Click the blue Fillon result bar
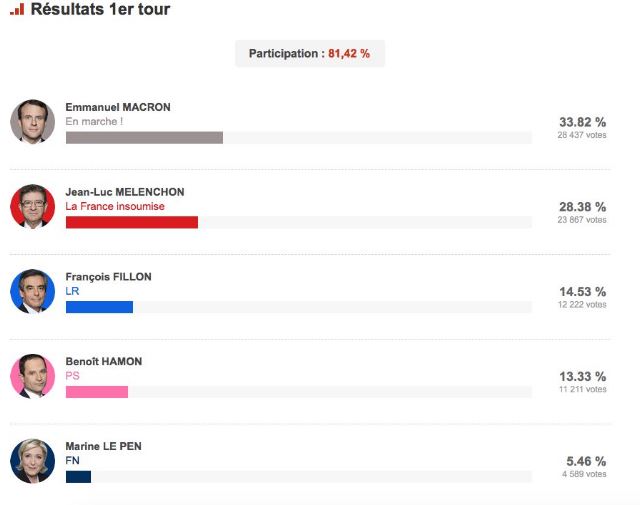Viewport: 640px width, 505px height. click(99, 307)
